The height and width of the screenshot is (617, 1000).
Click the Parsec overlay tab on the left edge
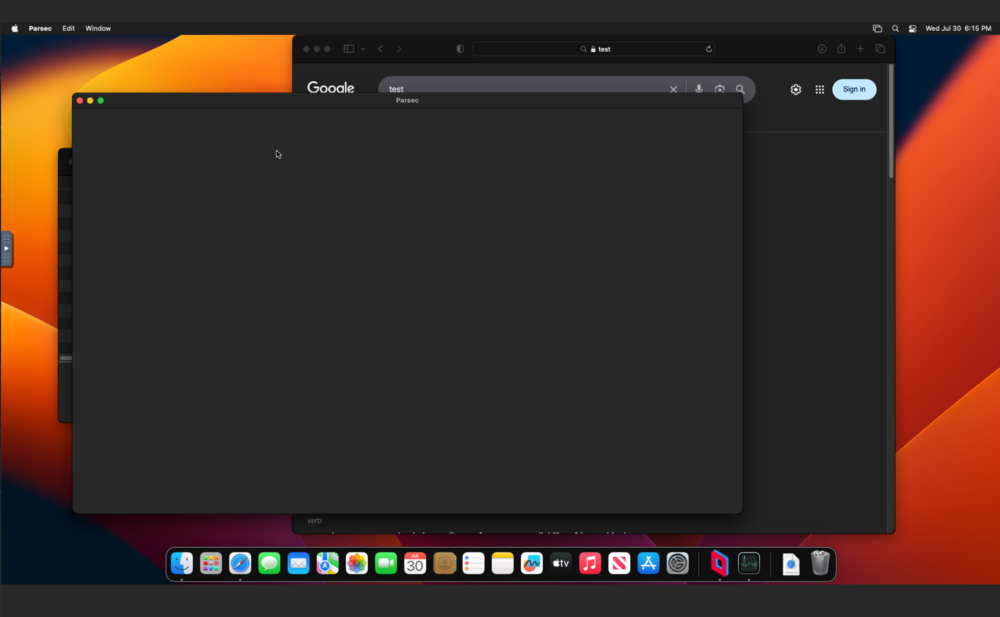point(6,249)
